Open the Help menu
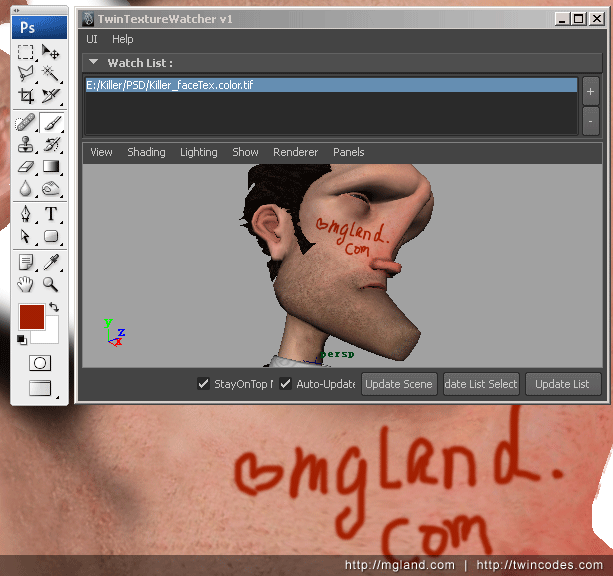Image resolution: width=613 pixels, height=576 pixels. click(122, 39)
